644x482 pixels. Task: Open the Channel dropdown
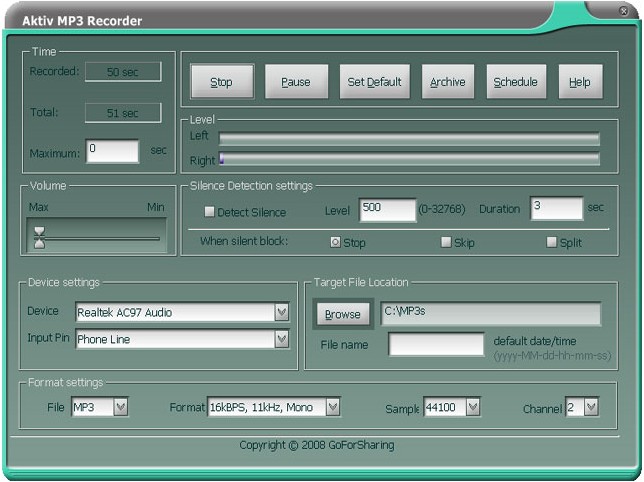pos(591,407)
